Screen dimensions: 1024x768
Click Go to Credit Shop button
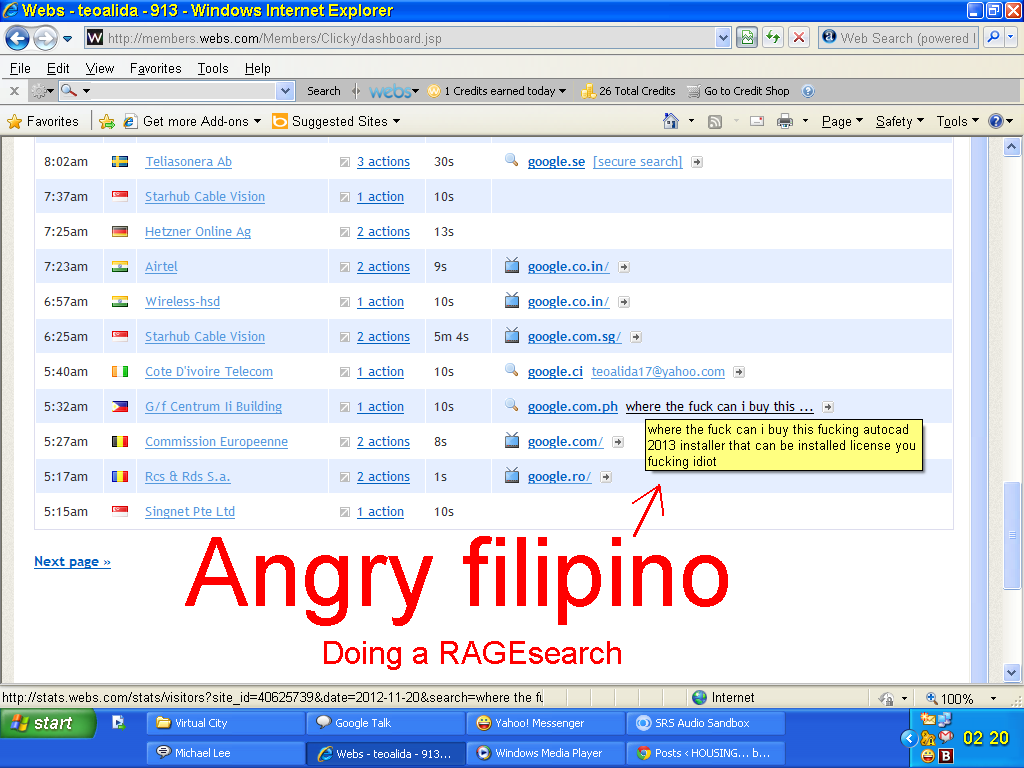pyautogui.click(x=739, y=91)
